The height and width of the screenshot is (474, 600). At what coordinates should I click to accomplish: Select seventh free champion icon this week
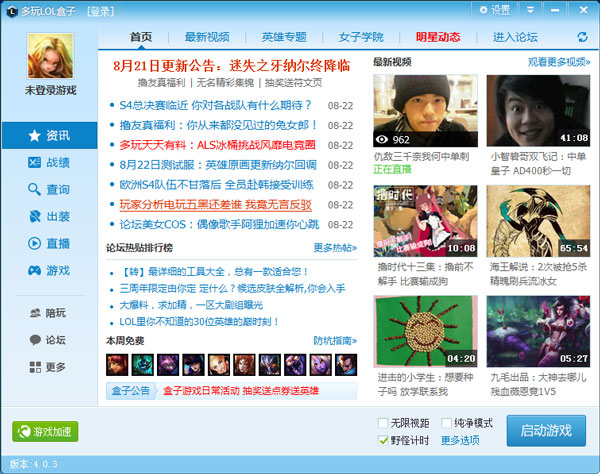[270, 365]
